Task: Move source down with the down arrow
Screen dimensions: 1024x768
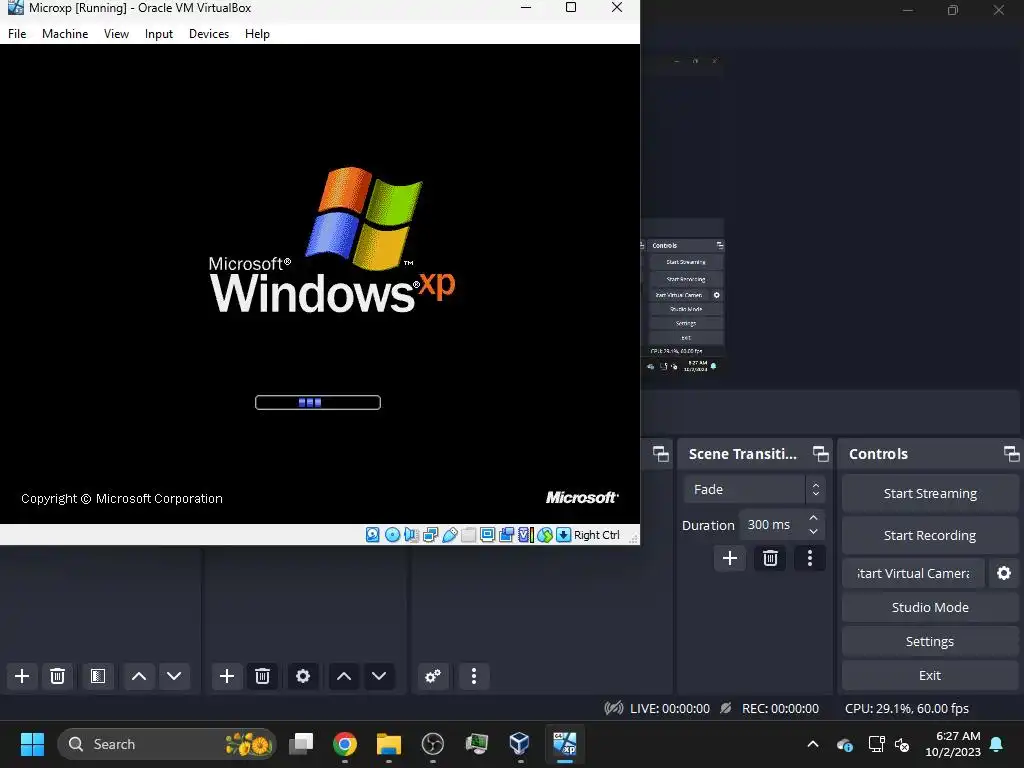Action: coord(379,676)
